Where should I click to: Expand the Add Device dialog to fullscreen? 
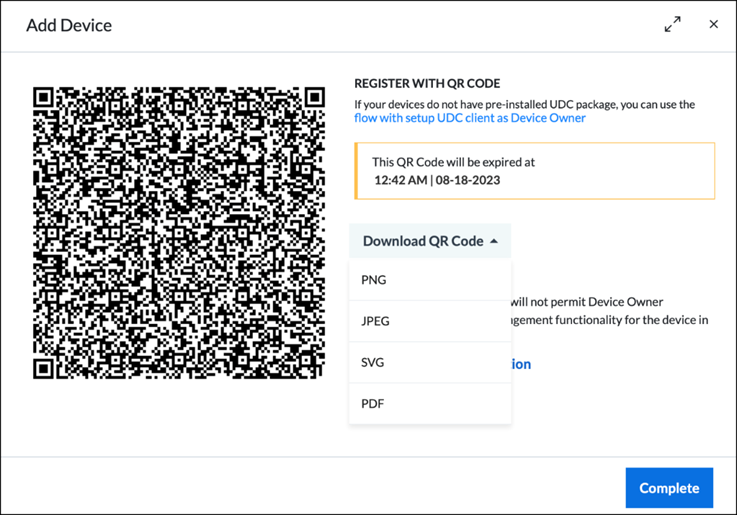(x=673, y=24)
